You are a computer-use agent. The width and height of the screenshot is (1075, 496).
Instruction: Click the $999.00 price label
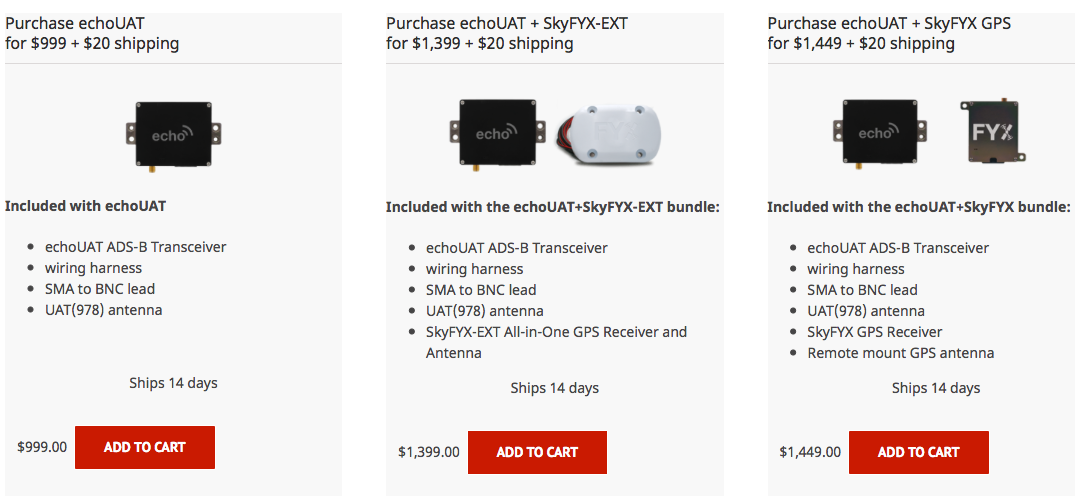click(x=42, y=447)
